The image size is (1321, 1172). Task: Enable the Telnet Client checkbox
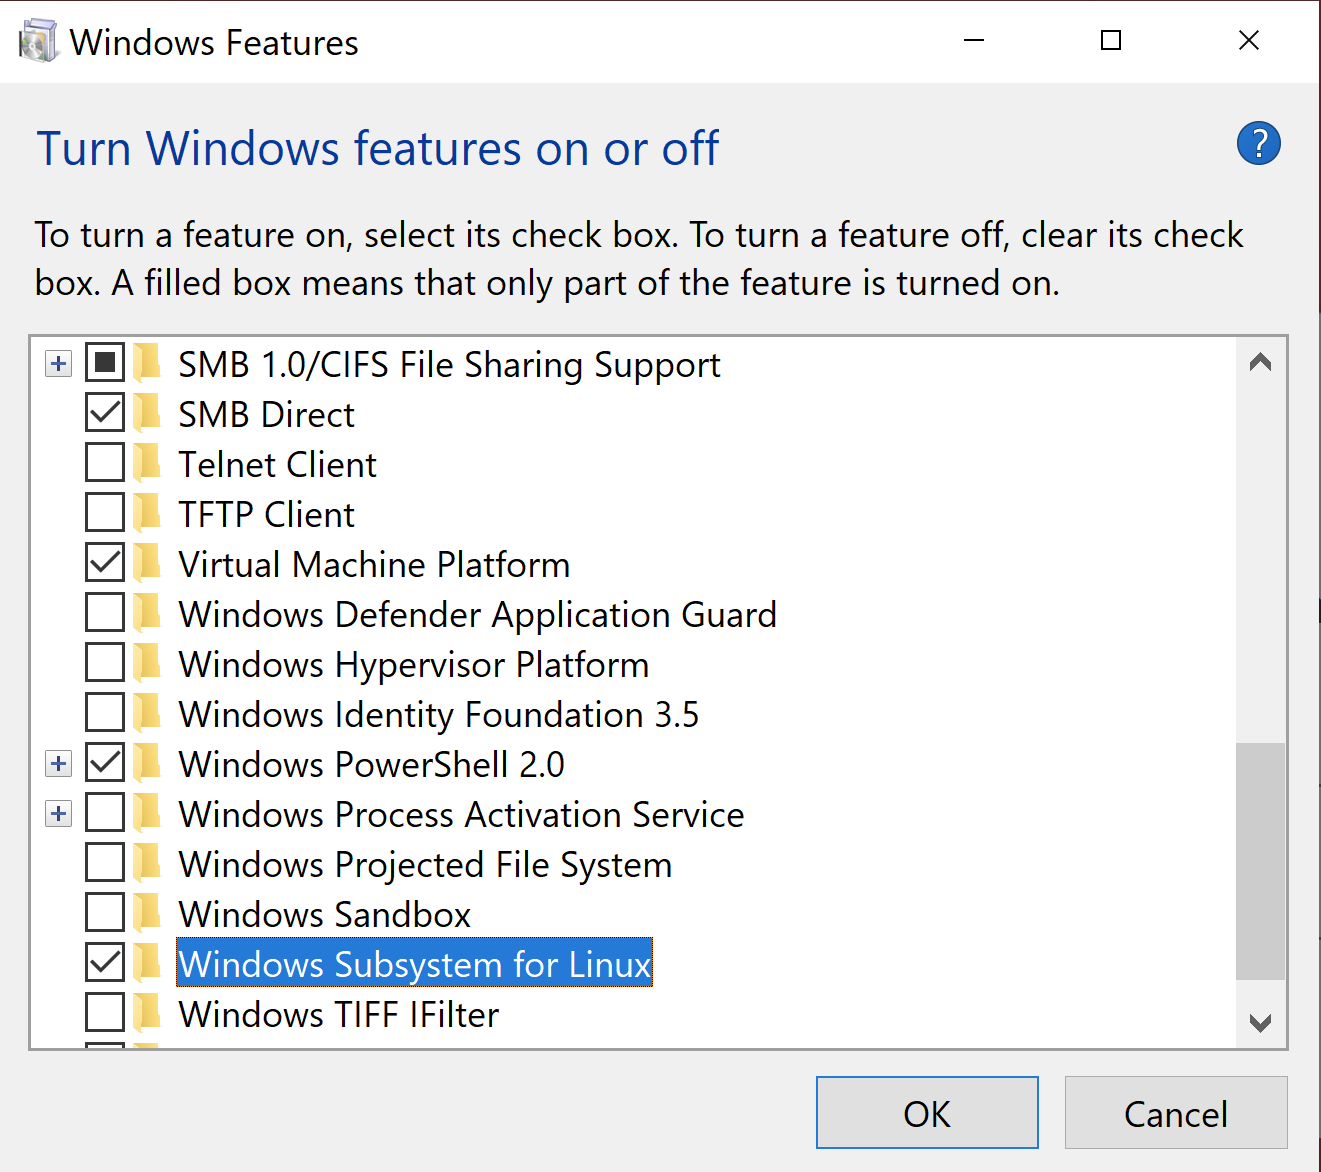(105, 463)
